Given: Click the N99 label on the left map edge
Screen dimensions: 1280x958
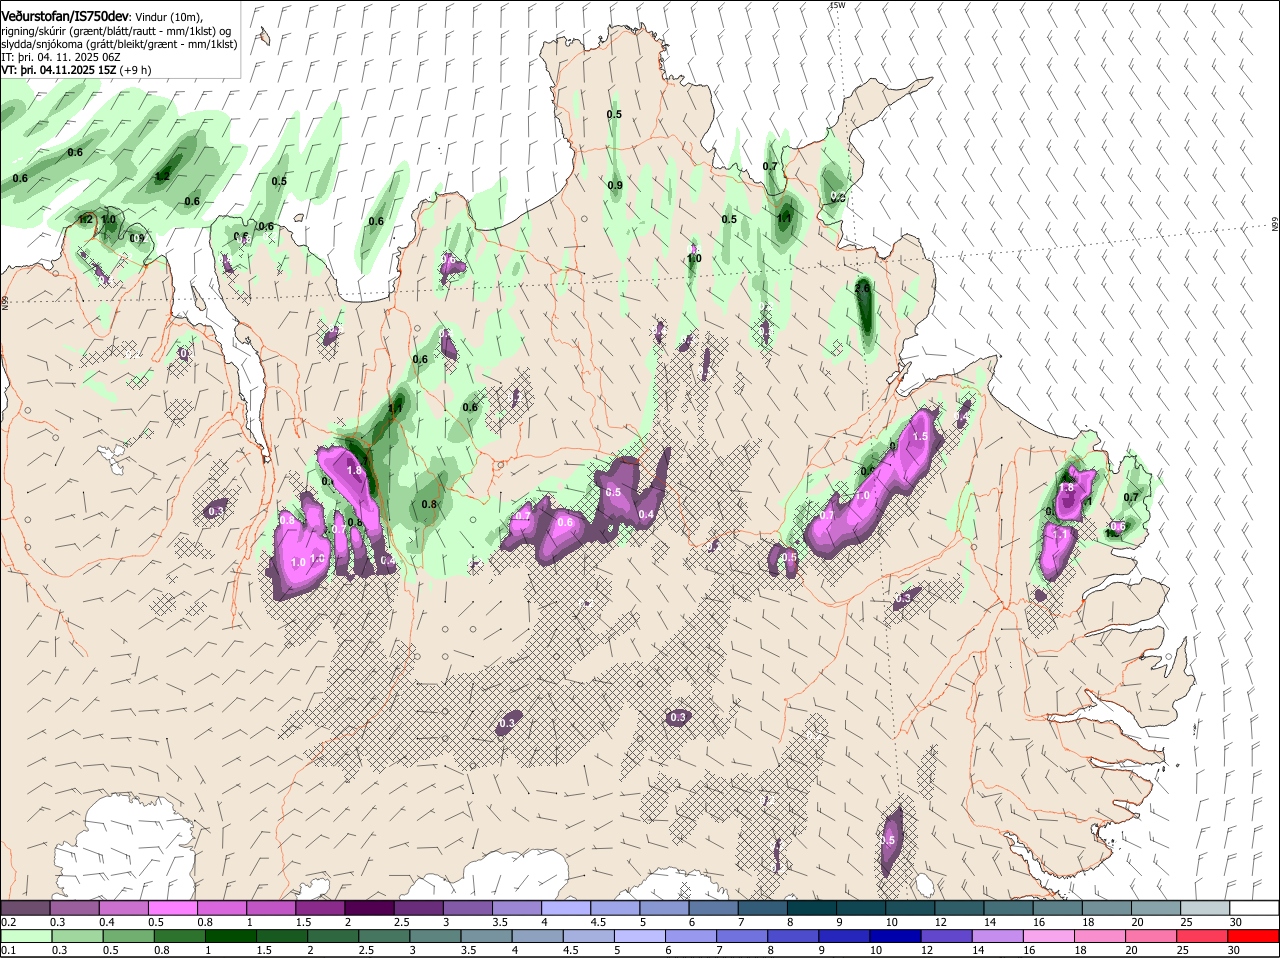Looking at the screenshot, I should tap(5, 301).
